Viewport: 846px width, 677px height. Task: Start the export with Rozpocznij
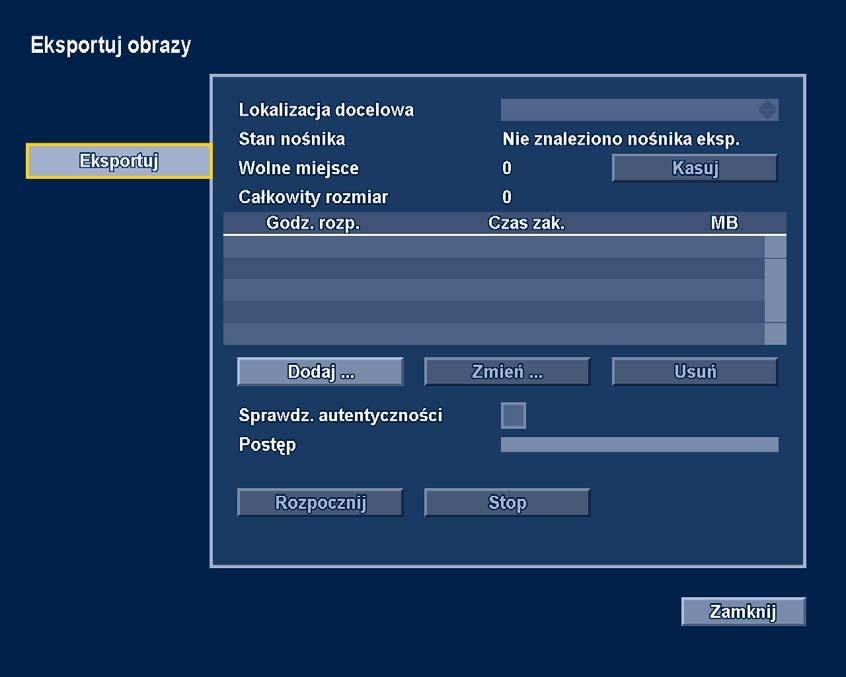click(320, 502)
